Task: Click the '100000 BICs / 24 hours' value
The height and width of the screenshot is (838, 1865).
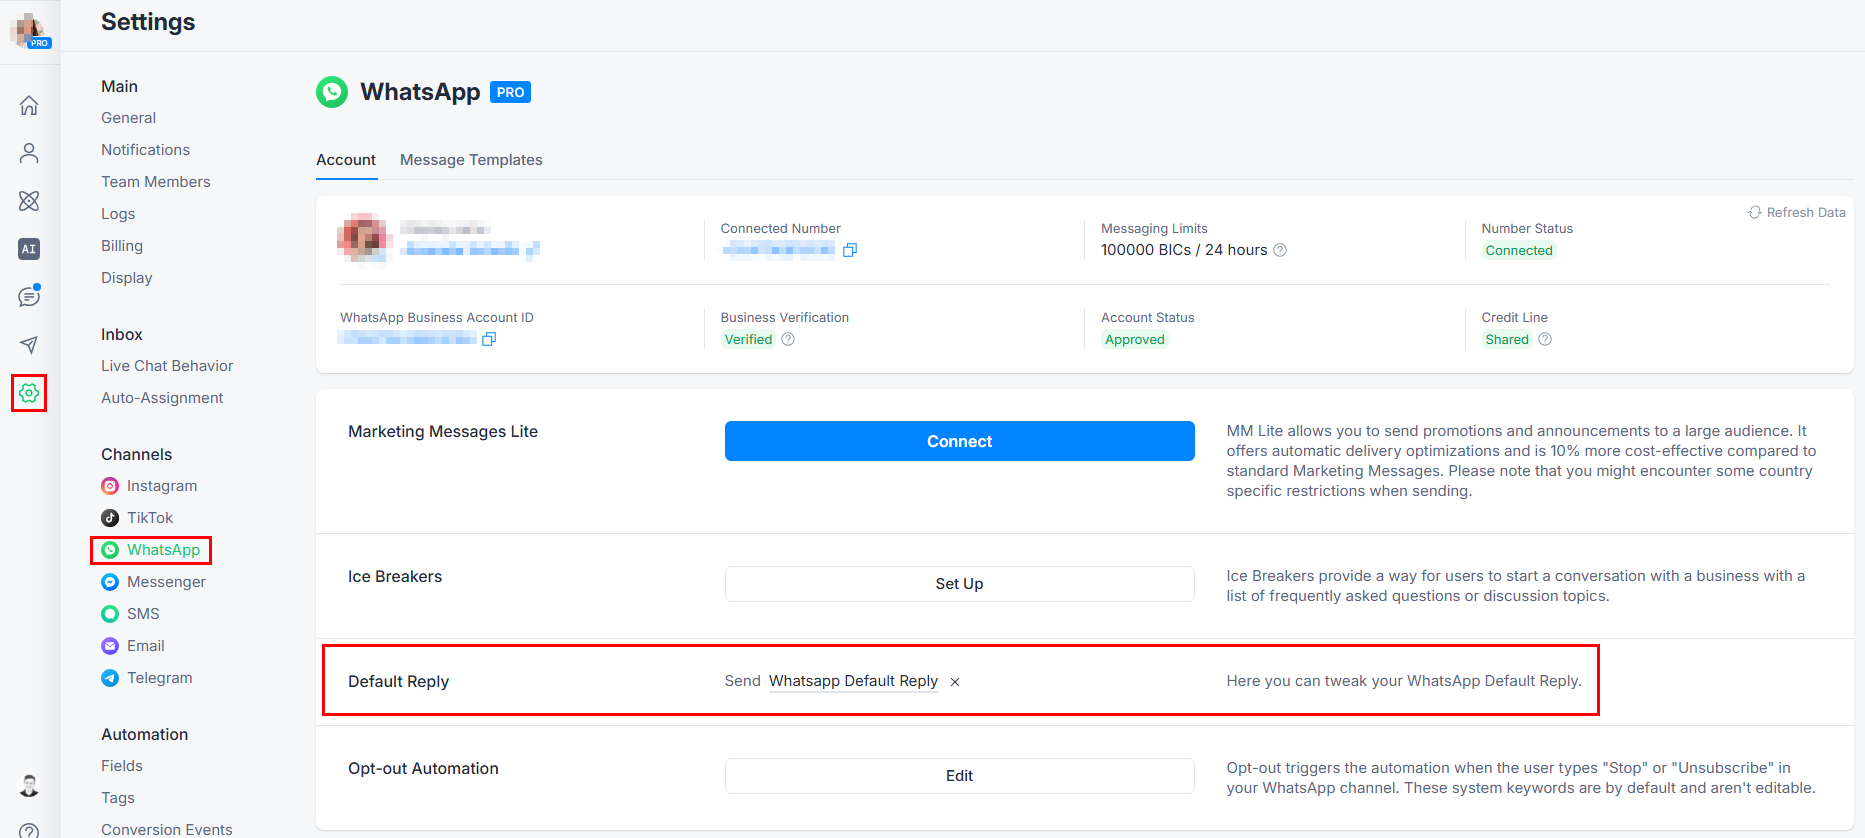Action: click(1184, 250)
